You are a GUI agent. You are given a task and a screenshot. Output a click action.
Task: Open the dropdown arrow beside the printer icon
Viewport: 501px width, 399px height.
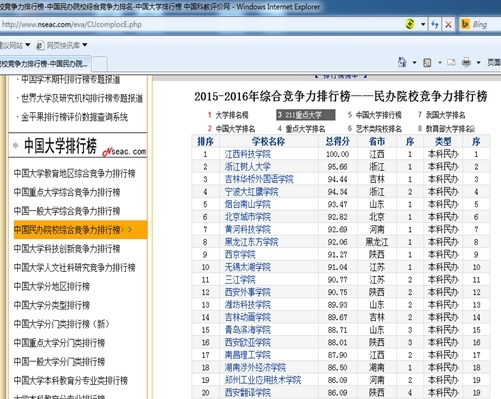[478, 62]
